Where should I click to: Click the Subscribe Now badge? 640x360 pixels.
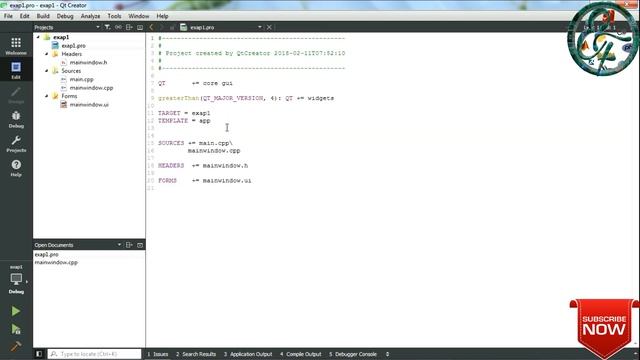604,328
